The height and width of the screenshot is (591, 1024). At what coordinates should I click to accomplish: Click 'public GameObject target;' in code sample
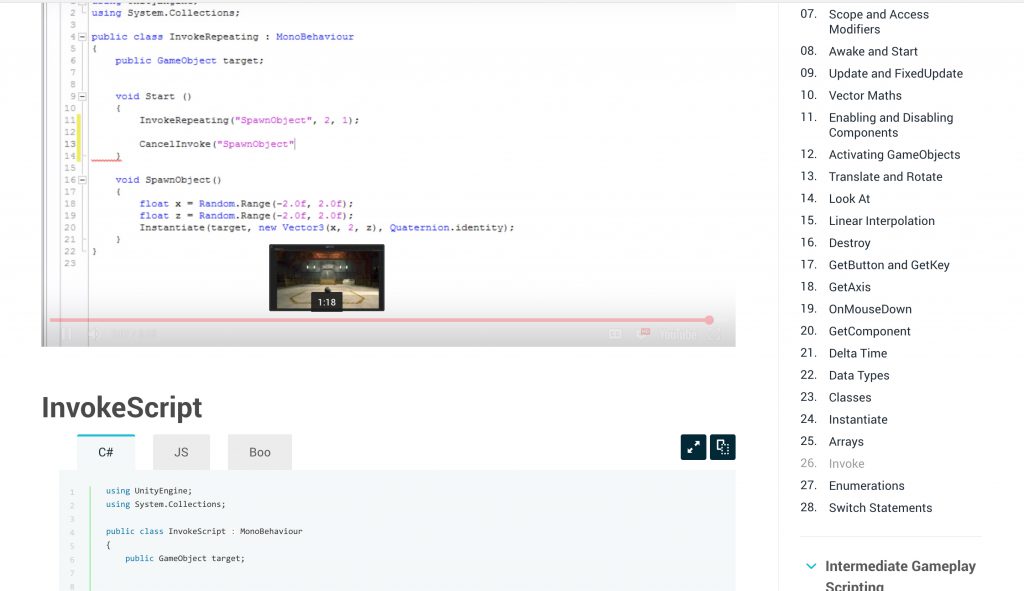coord(185,558)
